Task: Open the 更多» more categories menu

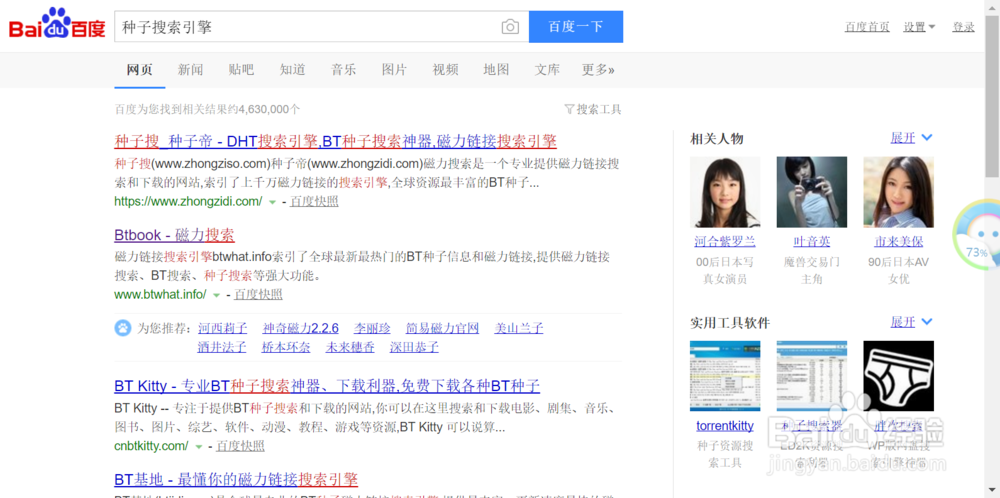Action: point(598,70)
